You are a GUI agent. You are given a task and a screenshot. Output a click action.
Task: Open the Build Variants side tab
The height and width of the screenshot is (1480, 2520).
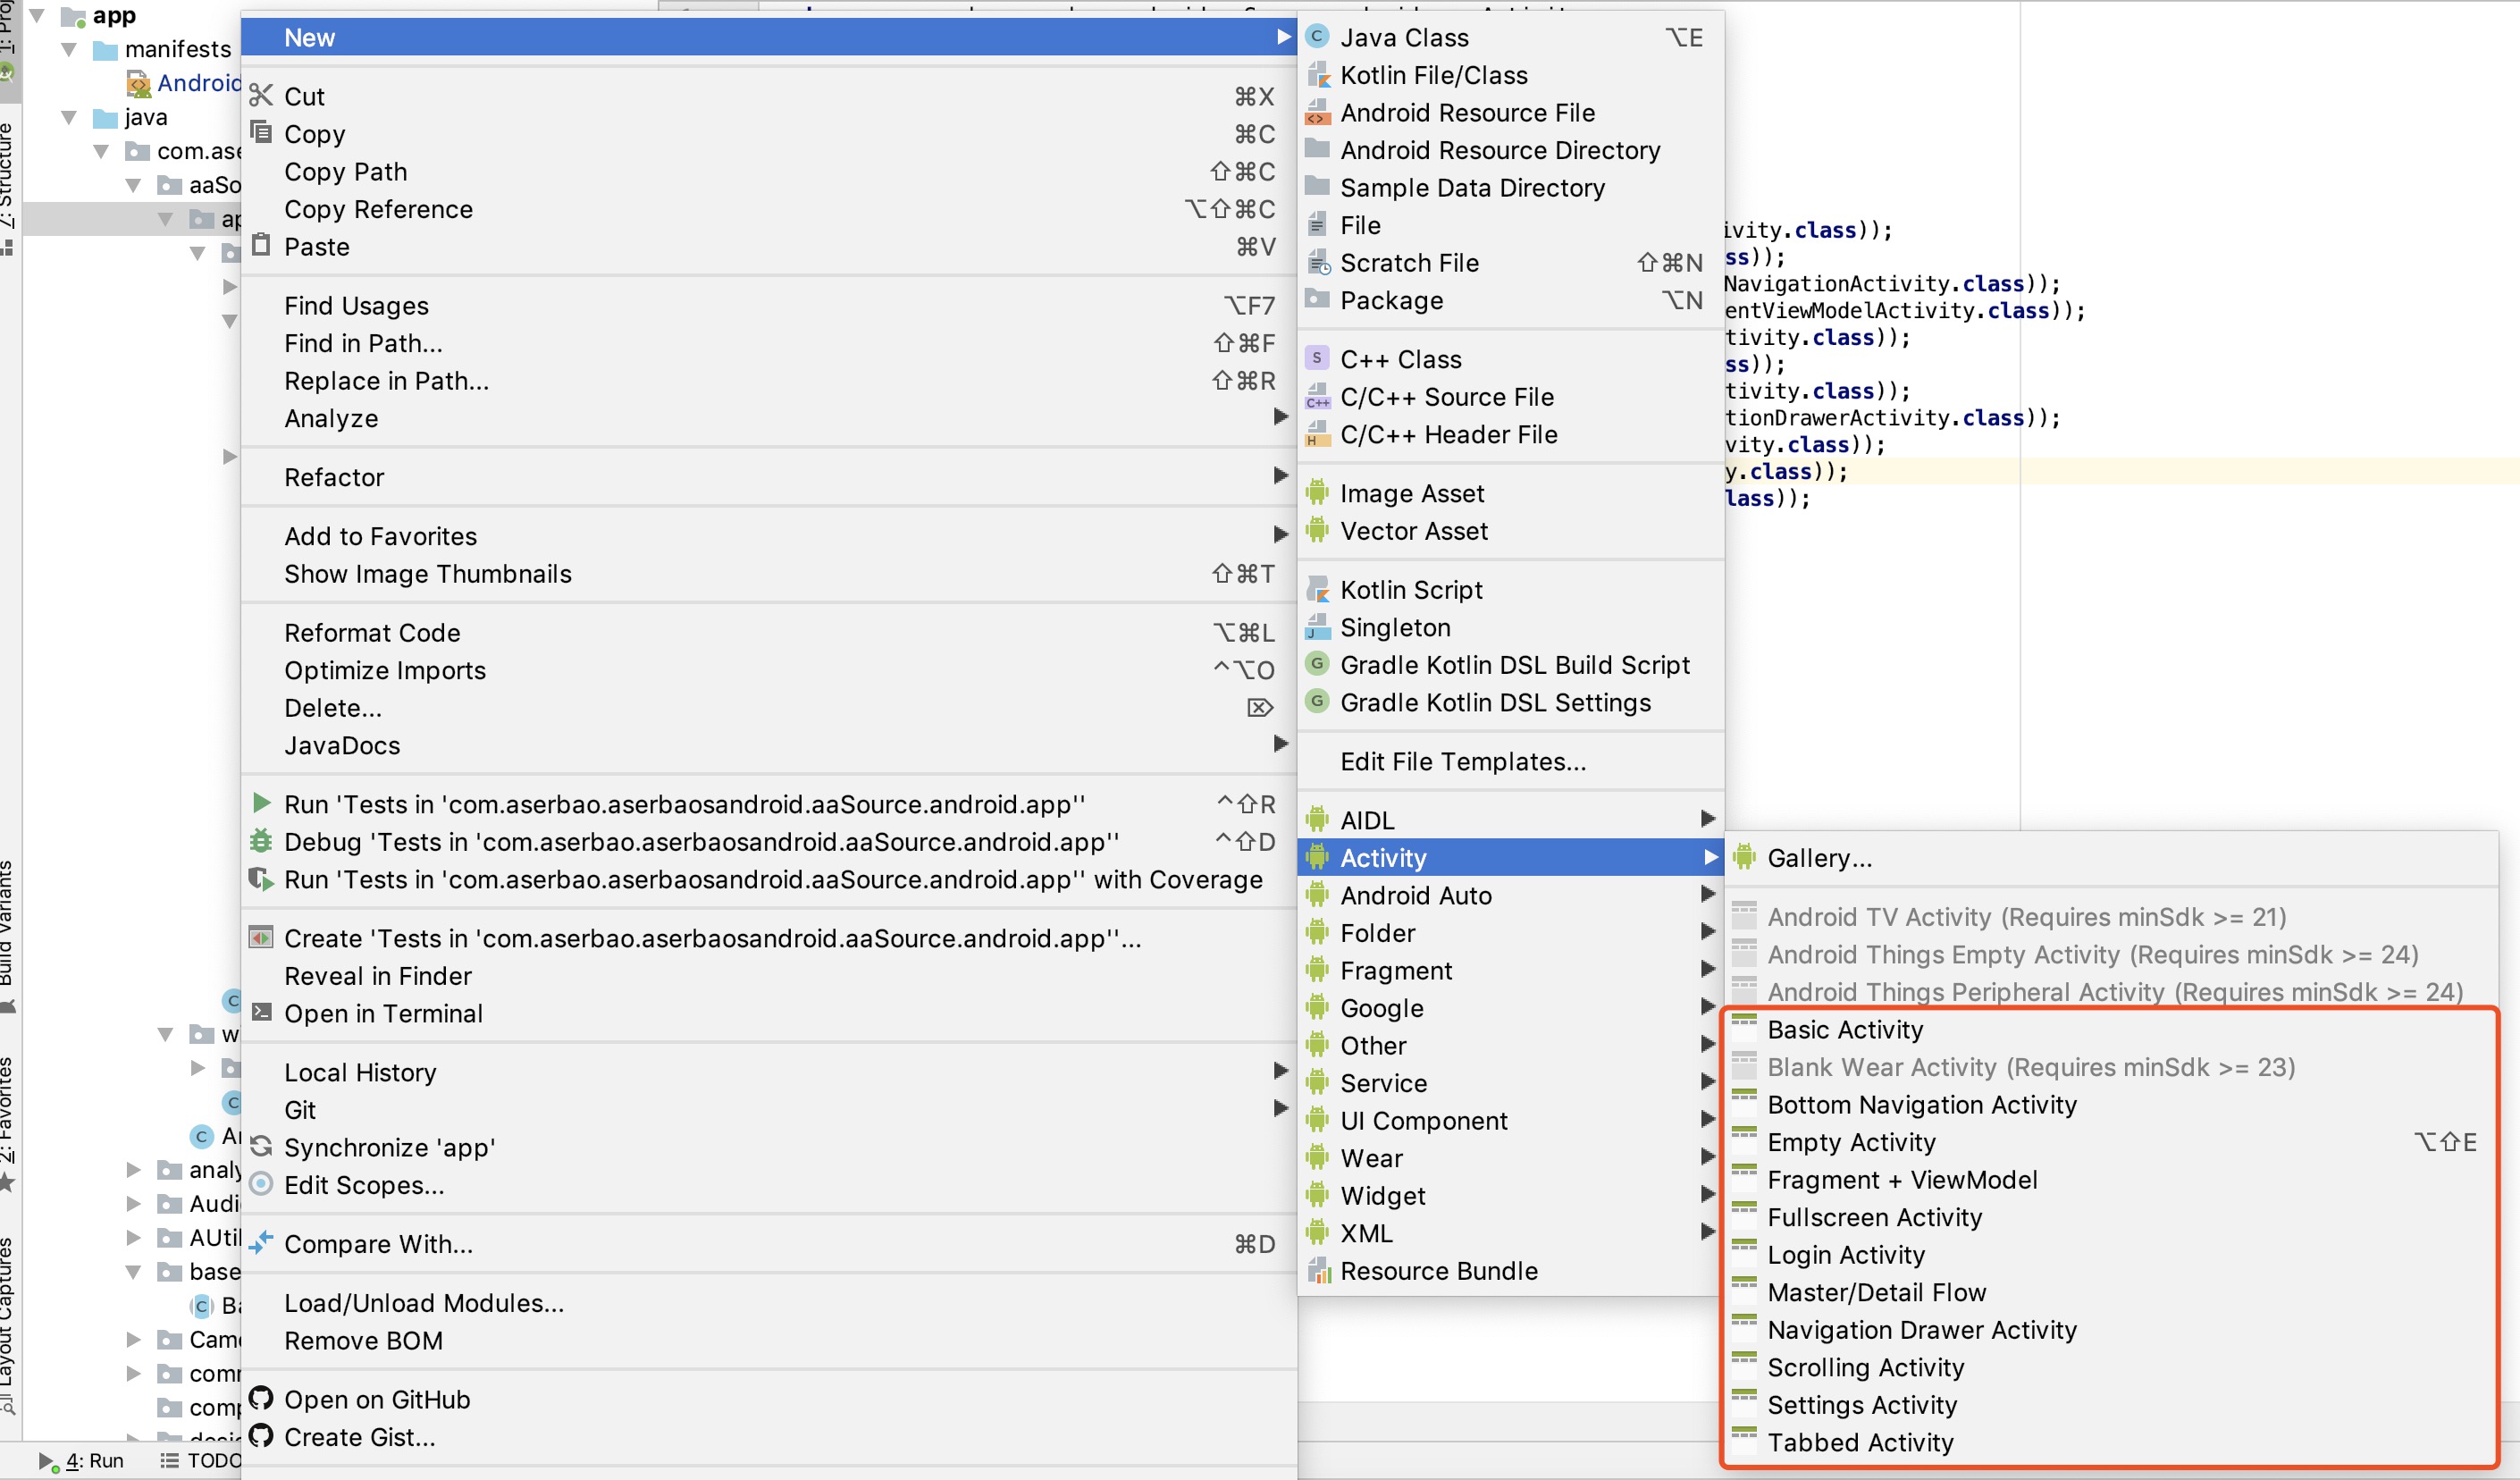(8, 935)
